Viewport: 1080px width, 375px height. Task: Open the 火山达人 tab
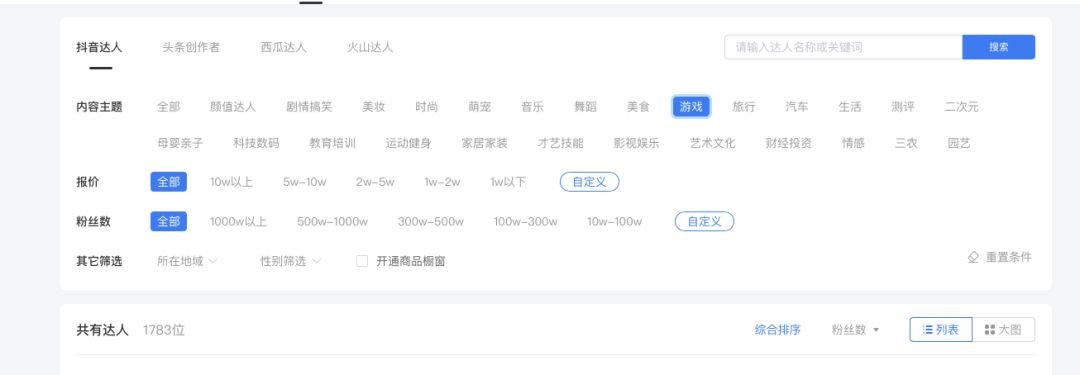coord(370,48)
